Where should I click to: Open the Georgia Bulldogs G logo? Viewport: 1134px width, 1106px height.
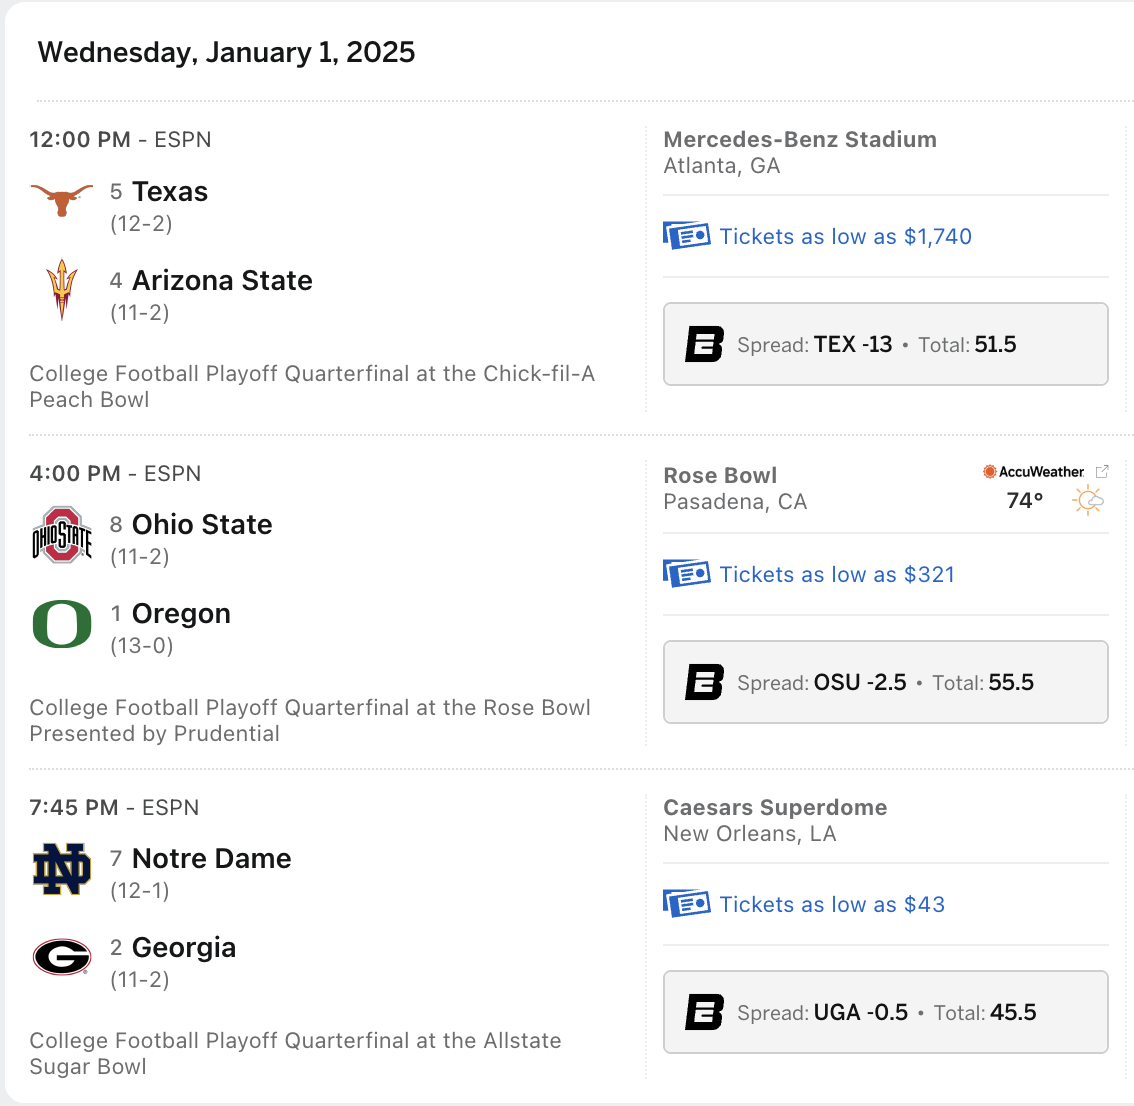(62, 957)
